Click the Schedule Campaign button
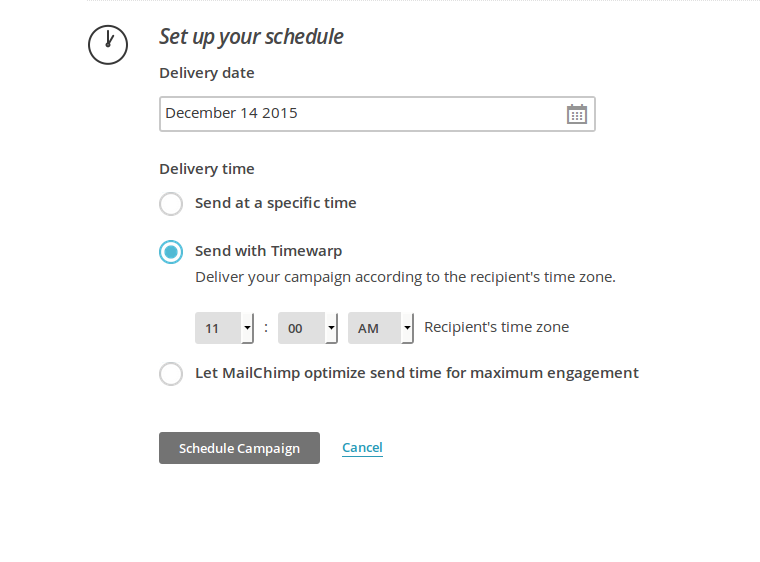The width and height of the screenshot is (760, 562). pyautogui.click(x=239, y=448)
